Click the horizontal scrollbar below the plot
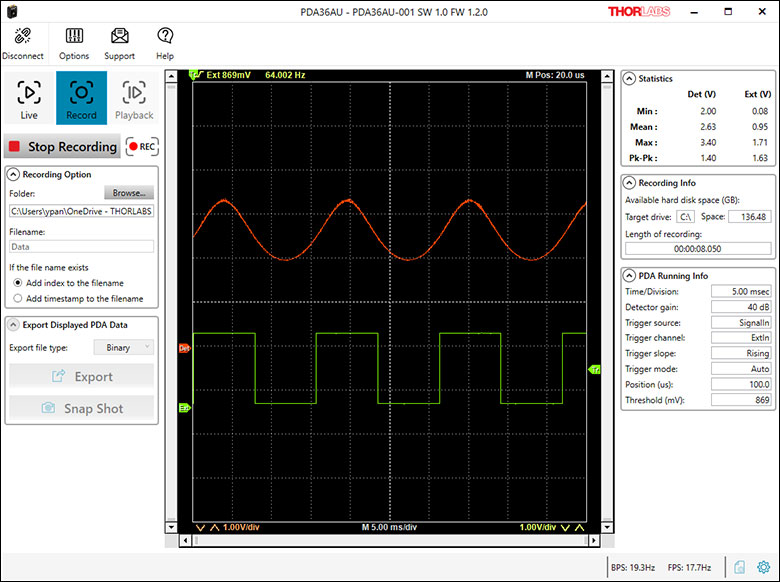780x582 pixels. [390, 540]
